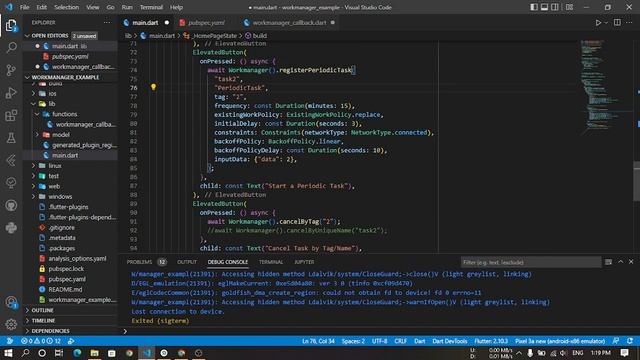640x360 pixels.
Task: Split the editor to the right
Action: coord(617,22)
